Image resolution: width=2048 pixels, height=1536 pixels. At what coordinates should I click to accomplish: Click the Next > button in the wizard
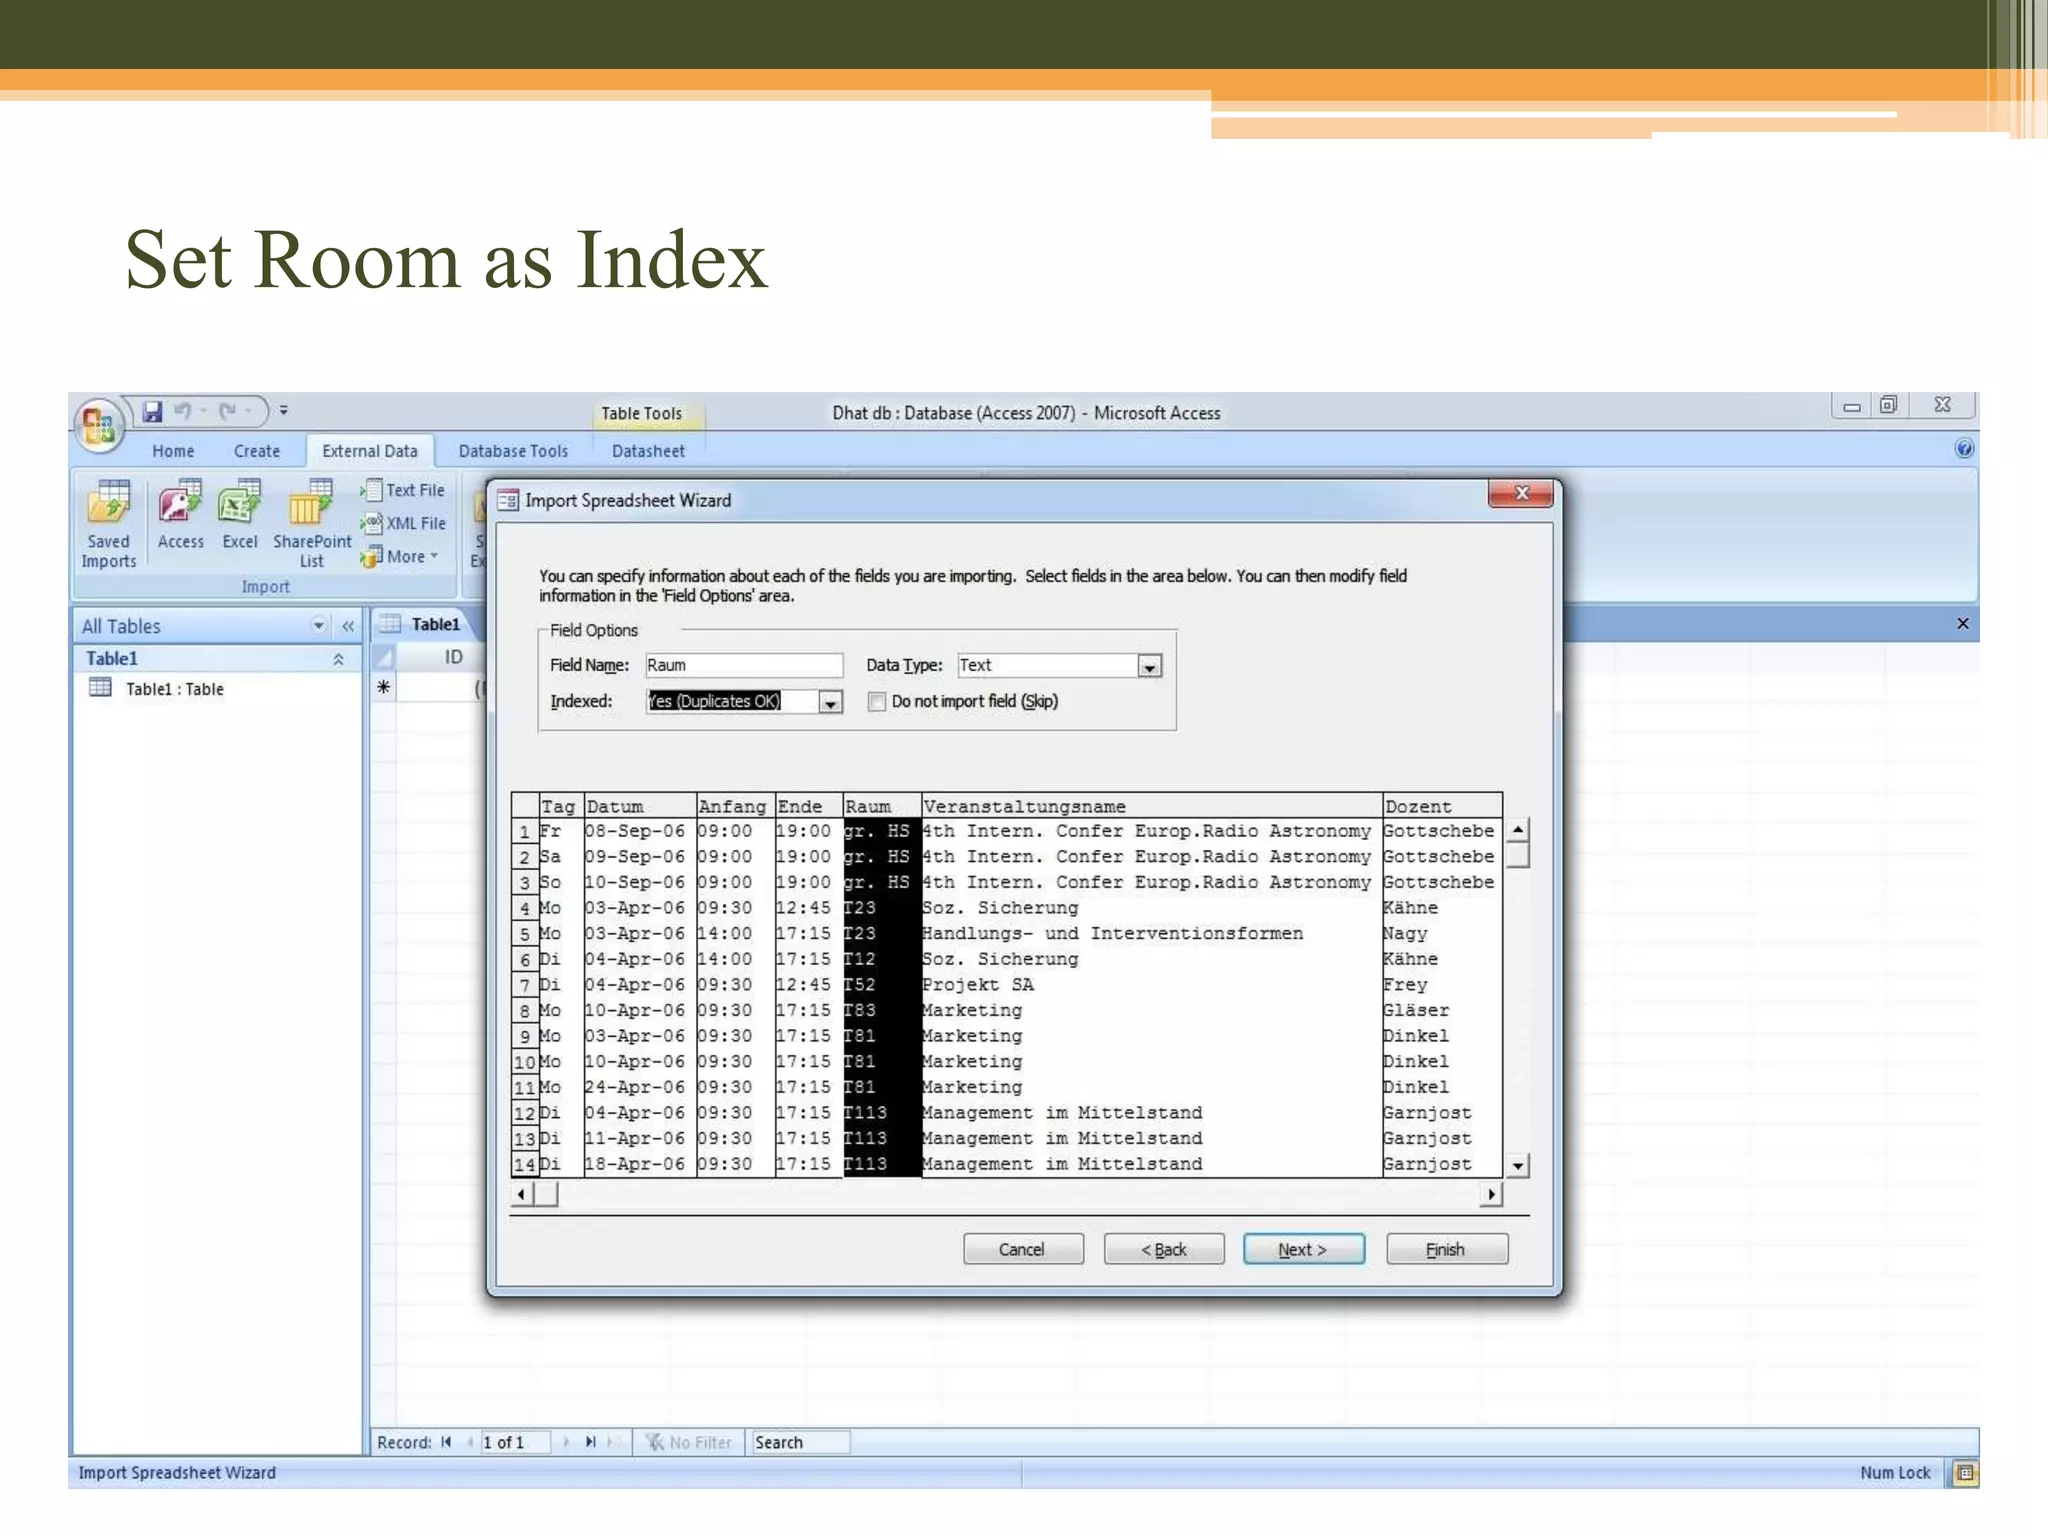pyautogui.click(x=1304, y=1249)
